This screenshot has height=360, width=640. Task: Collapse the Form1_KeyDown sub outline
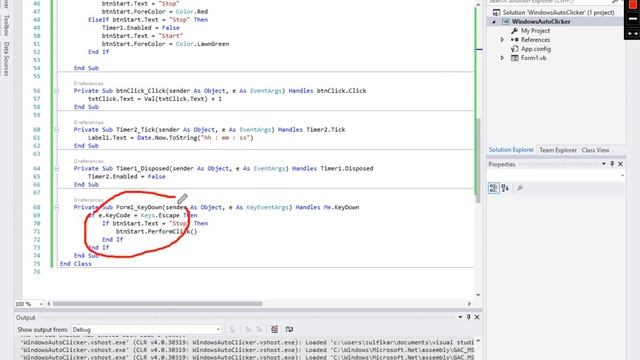(57, 207)
